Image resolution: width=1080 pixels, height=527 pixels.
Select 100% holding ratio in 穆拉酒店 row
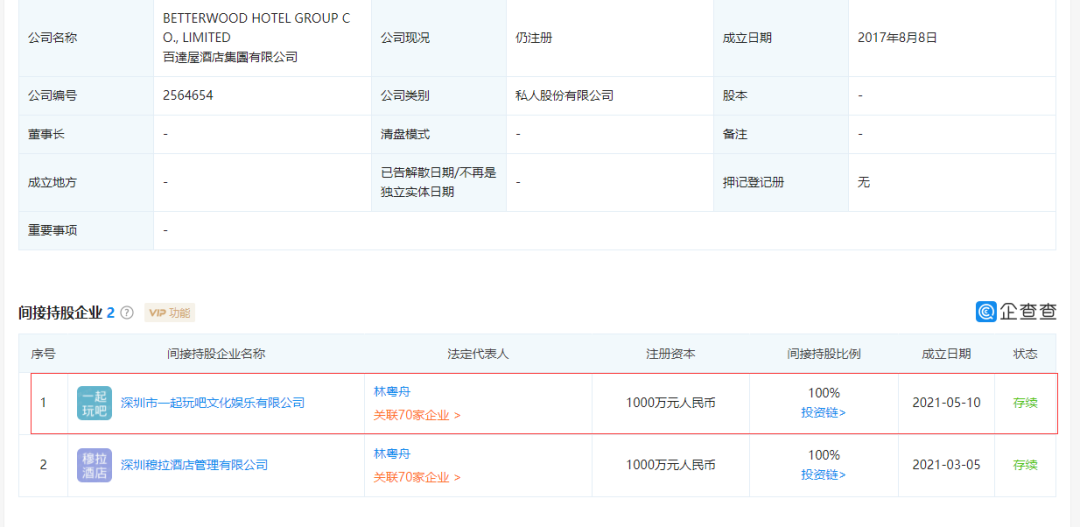(824, 455)
